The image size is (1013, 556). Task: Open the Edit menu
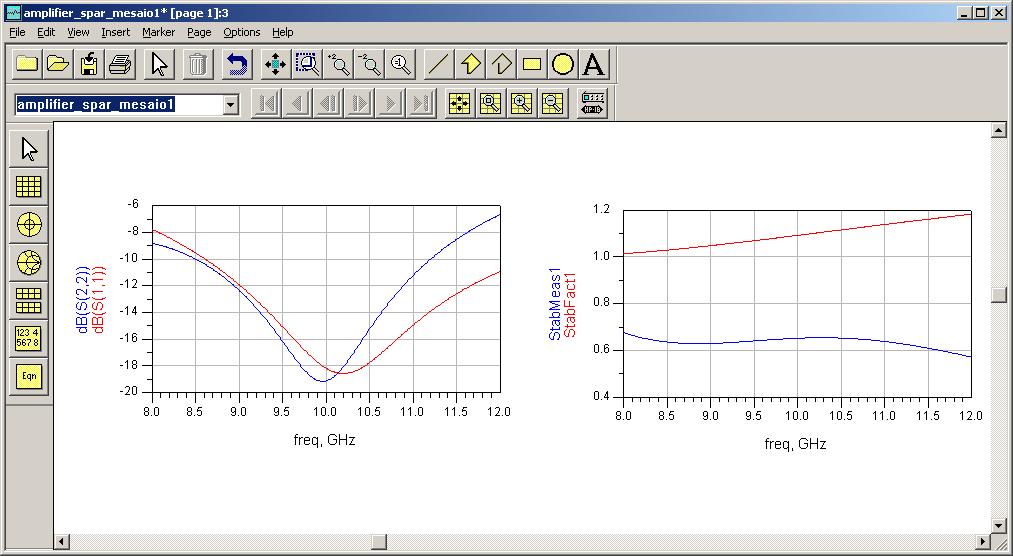46,32
